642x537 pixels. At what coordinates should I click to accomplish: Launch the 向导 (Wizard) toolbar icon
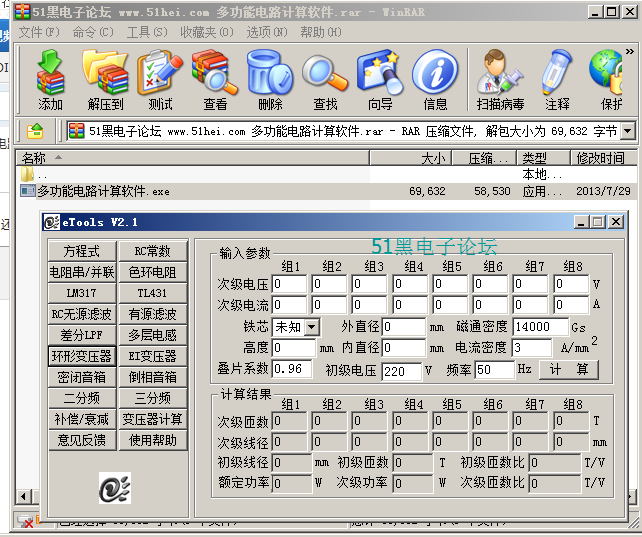point(380,80)
